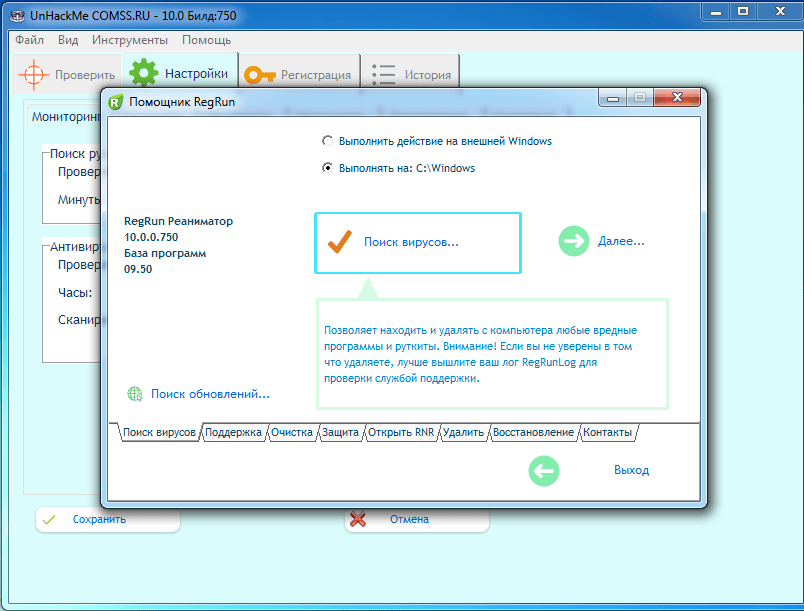Select 'Выполнять на: C:\Windows' radio button
The image size is (804, 611).
point(327,168)
